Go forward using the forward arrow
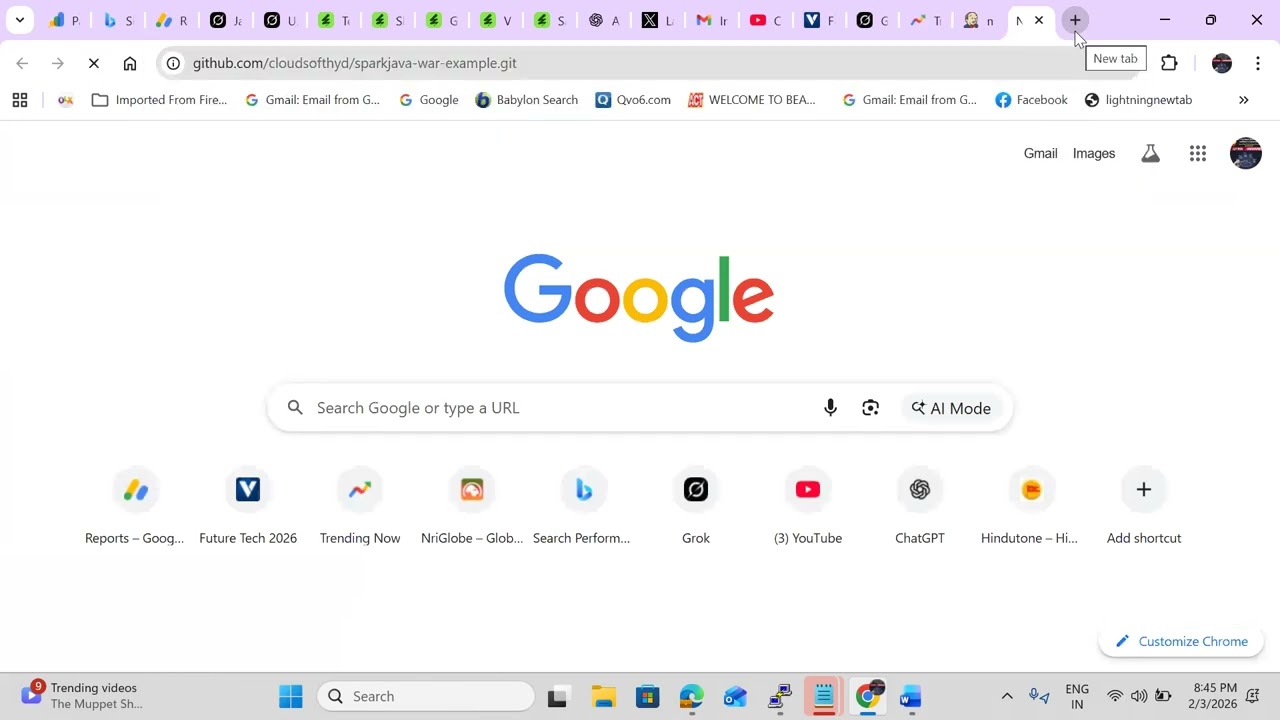The width and height of the screenshot is (1280, 720). [x=58, y=63]
